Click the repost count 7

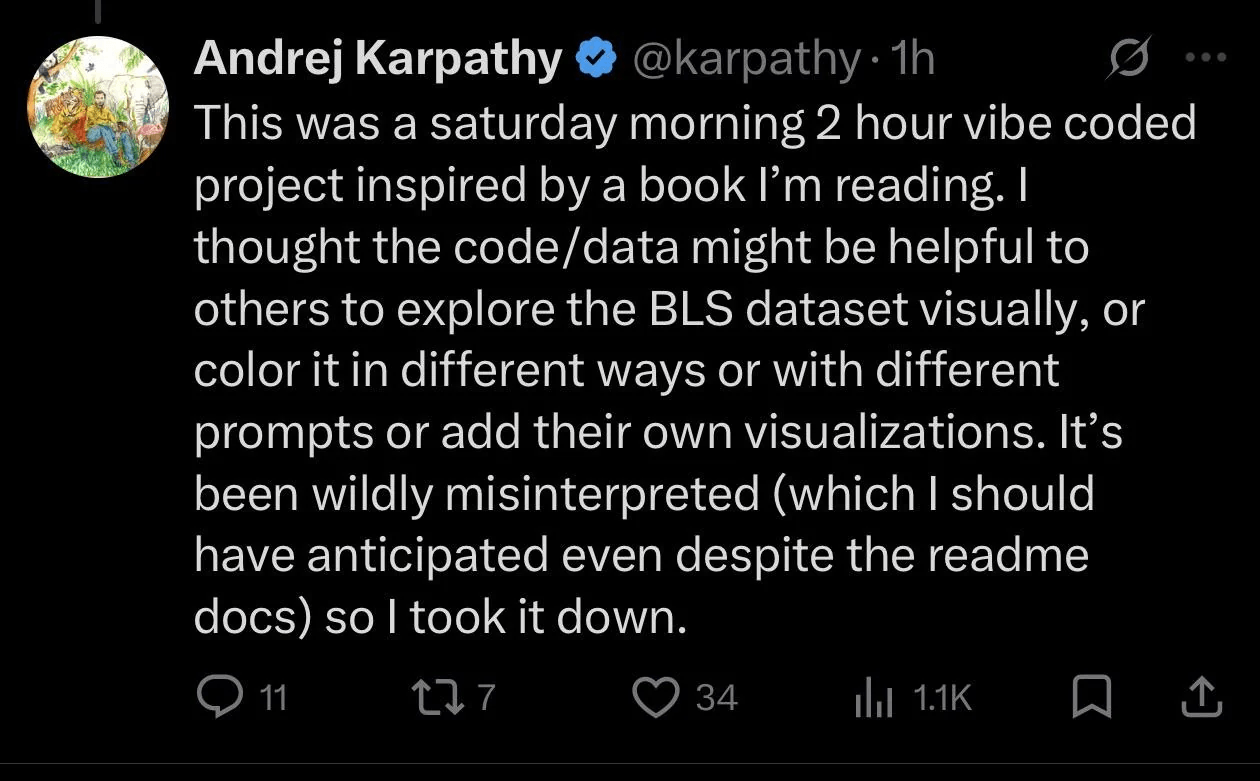(485, 697)
